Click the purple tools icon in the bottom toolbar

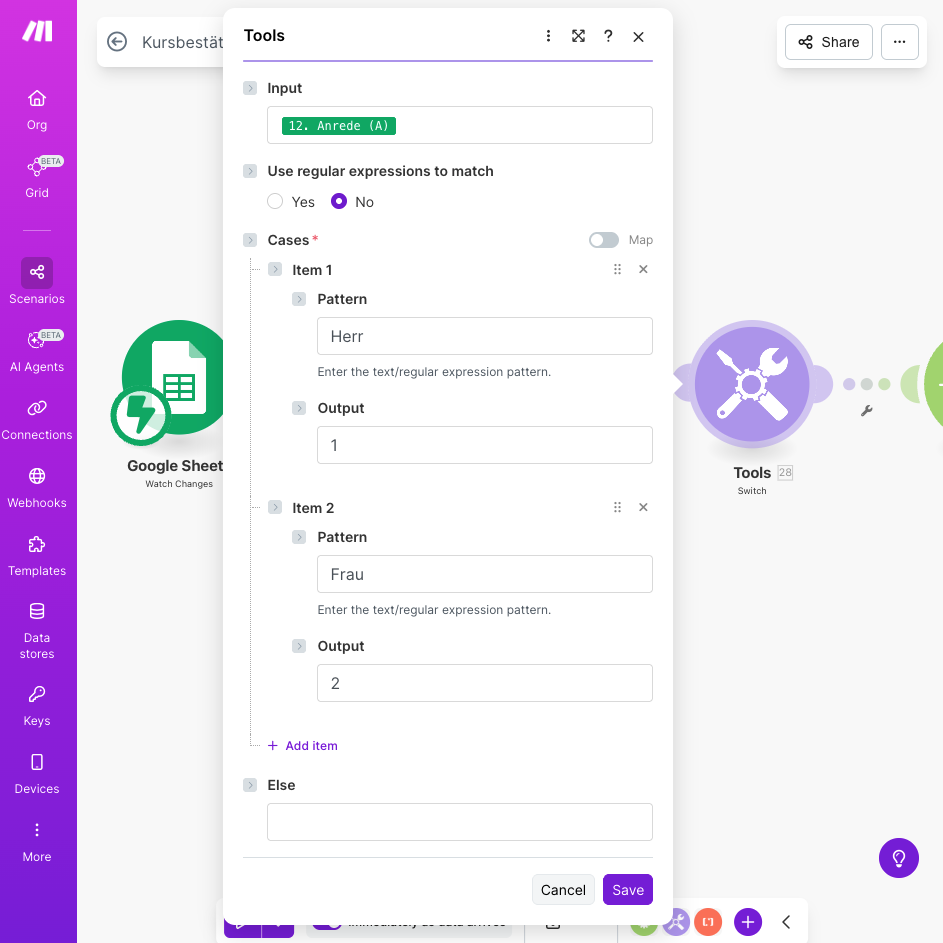click(676, 921)
